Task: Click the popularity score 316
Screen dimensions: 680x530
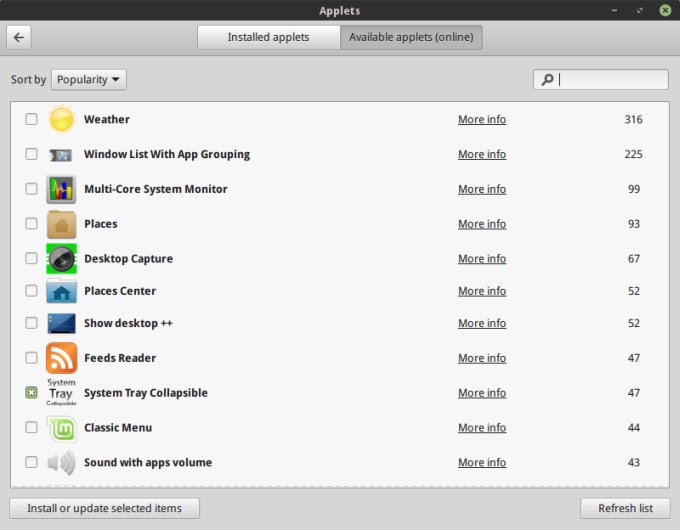Action: [x=633, y=119]
